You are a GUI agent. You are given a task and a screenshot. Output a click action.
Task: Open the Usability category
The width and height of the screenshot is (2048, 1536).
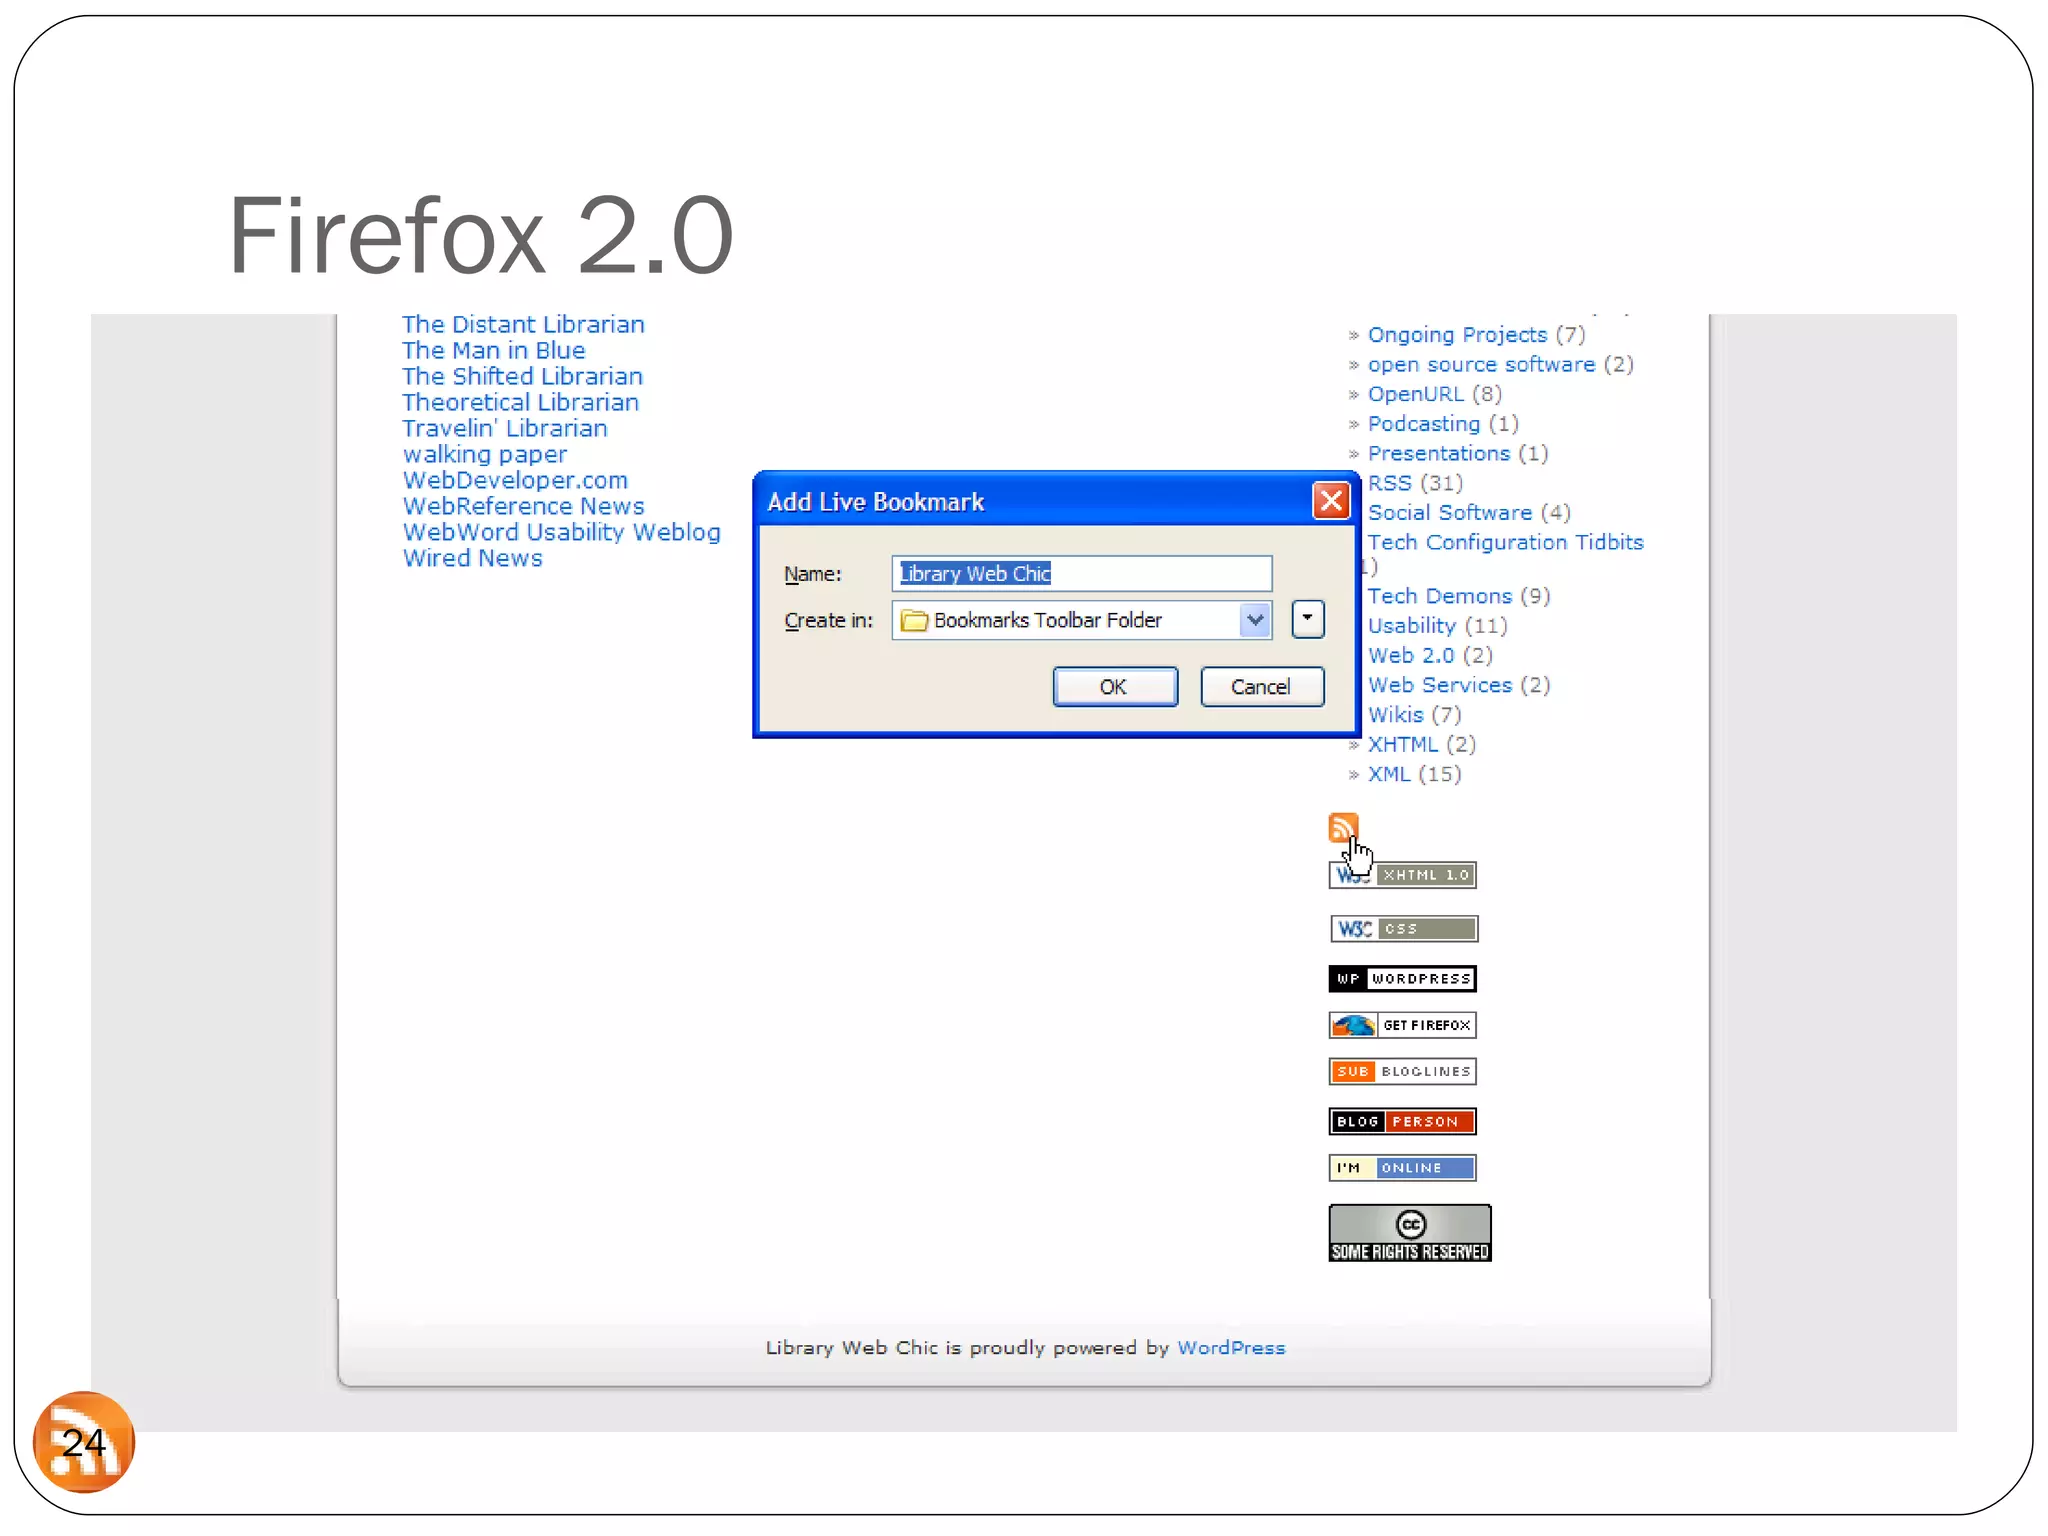coord(1412,626)
